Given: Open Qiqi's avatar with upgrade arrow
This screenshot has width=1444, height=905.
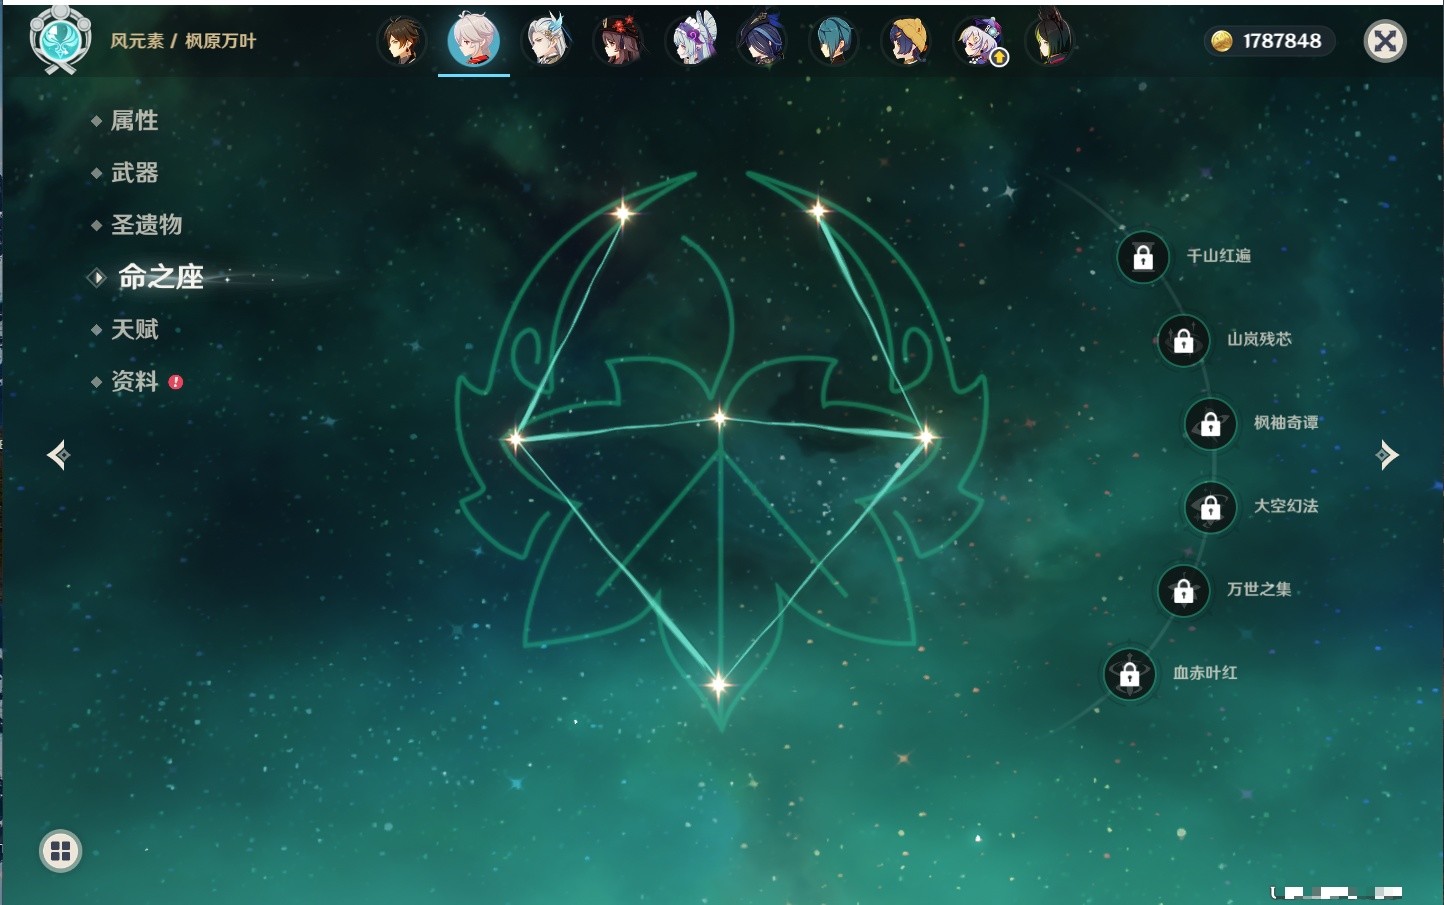Looking at the screenshot, I should pos(980,41).
